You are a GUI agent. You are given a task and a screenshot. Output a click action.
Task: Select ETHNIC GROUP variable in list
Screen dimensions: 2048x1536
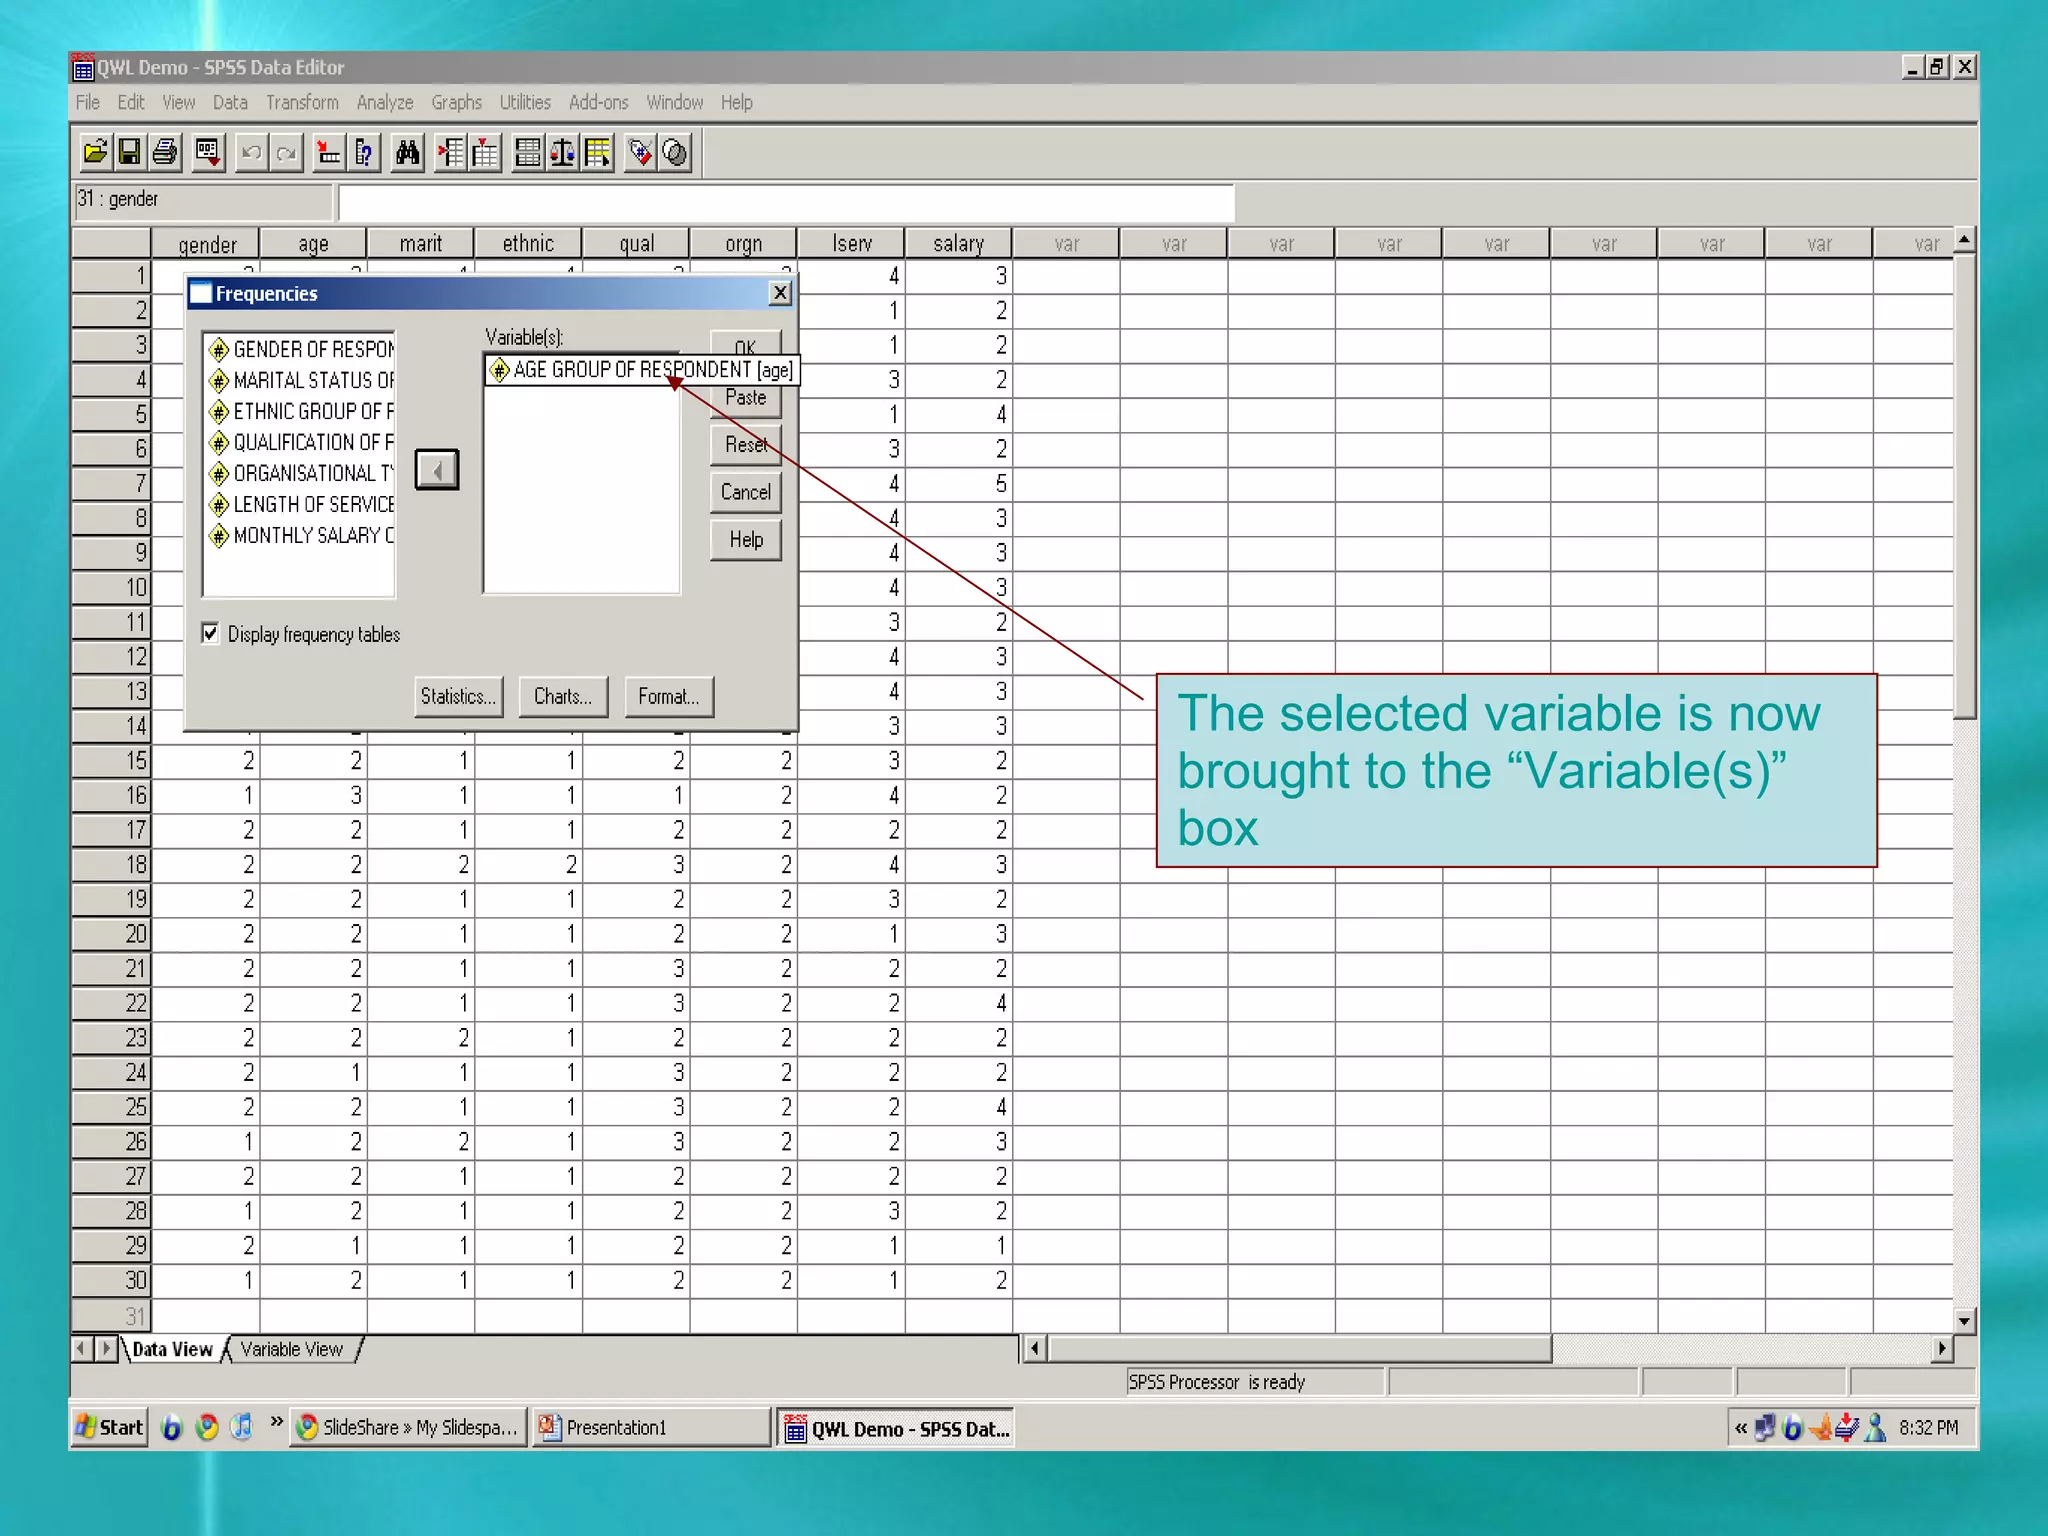(x=300, y=411)
